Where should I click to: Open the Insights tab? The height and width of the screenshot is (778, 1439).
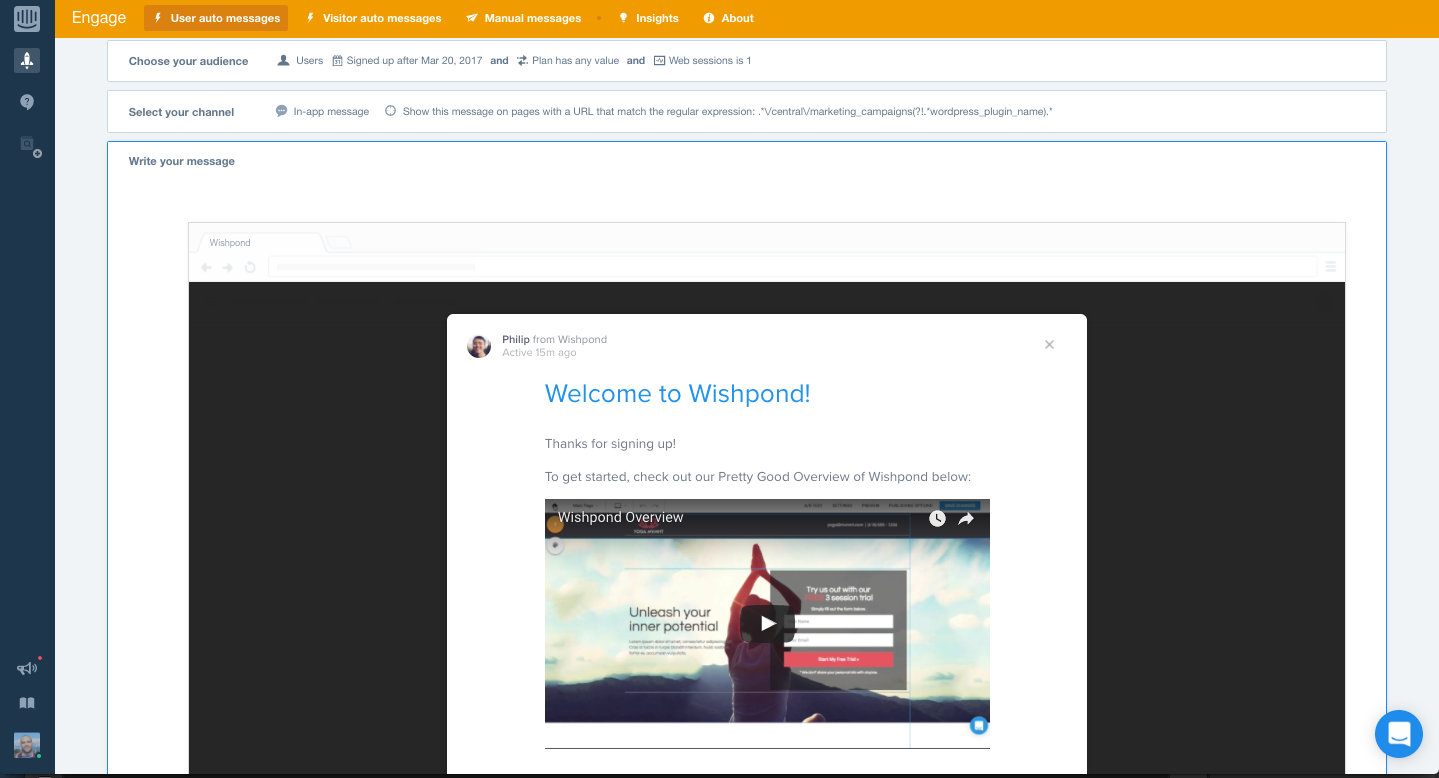pyautogui.click(x=648, y=18)
